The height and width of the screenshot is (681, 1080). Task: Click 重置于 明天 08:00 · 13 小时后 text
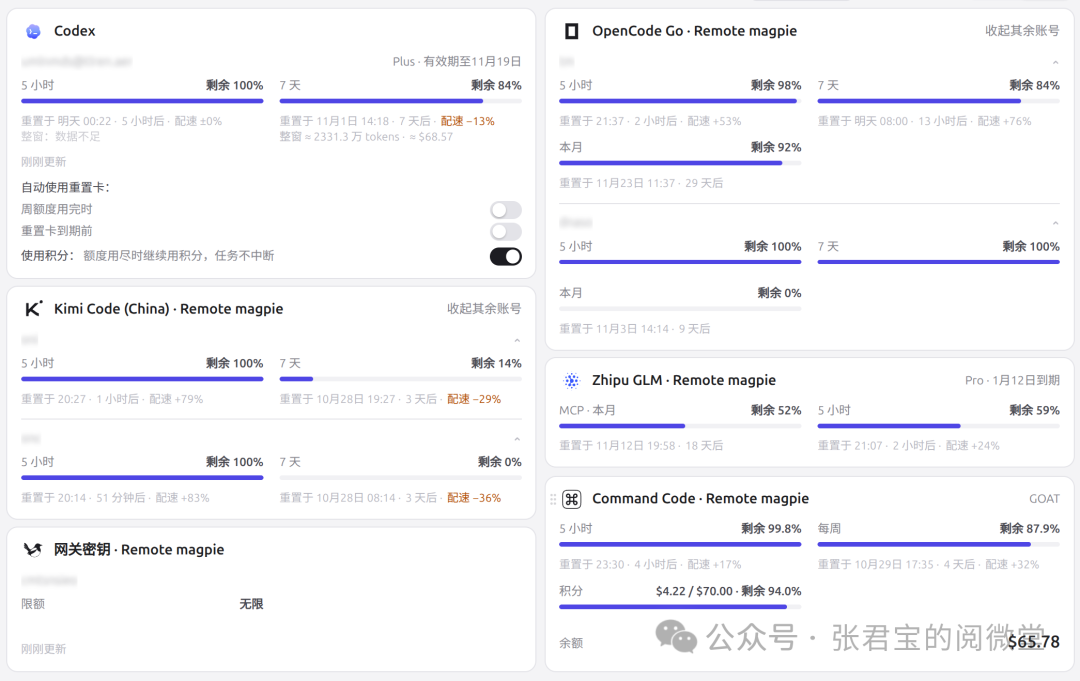point(893,121)
